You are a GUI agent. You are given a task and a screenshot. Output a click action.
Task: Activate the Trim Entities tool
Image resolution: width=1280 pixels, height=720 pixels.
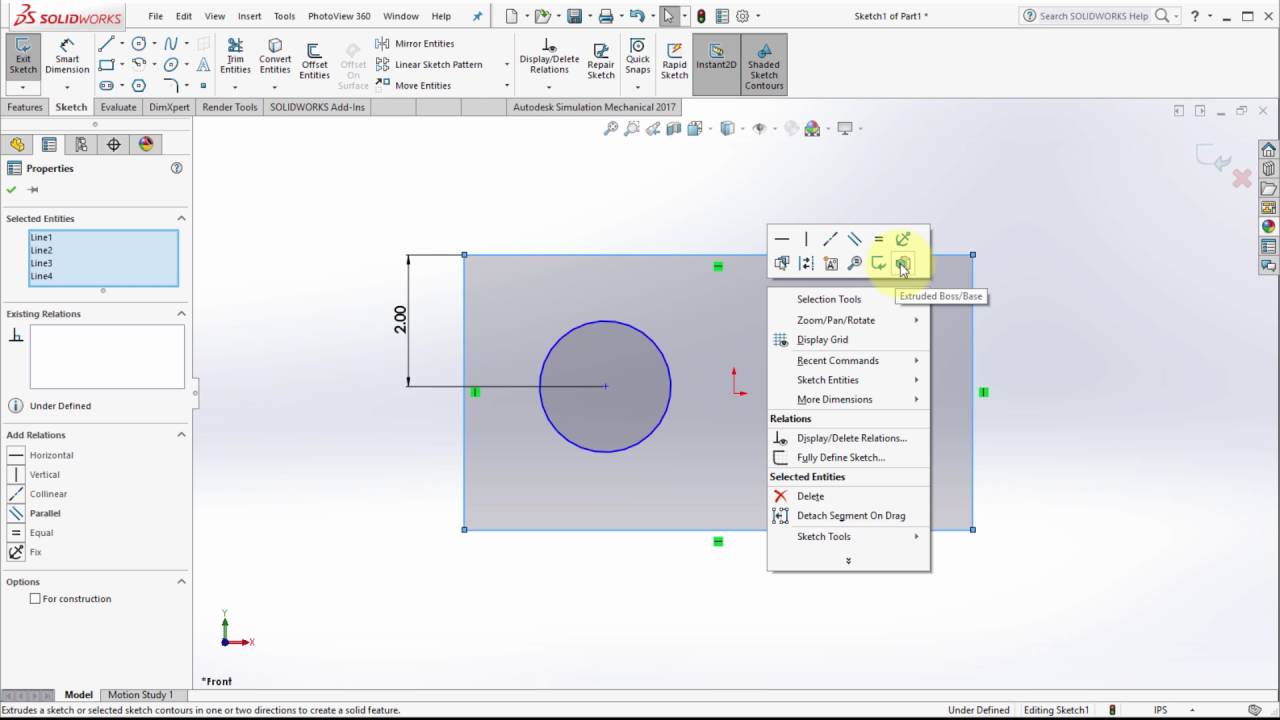[x=235, y=57]
